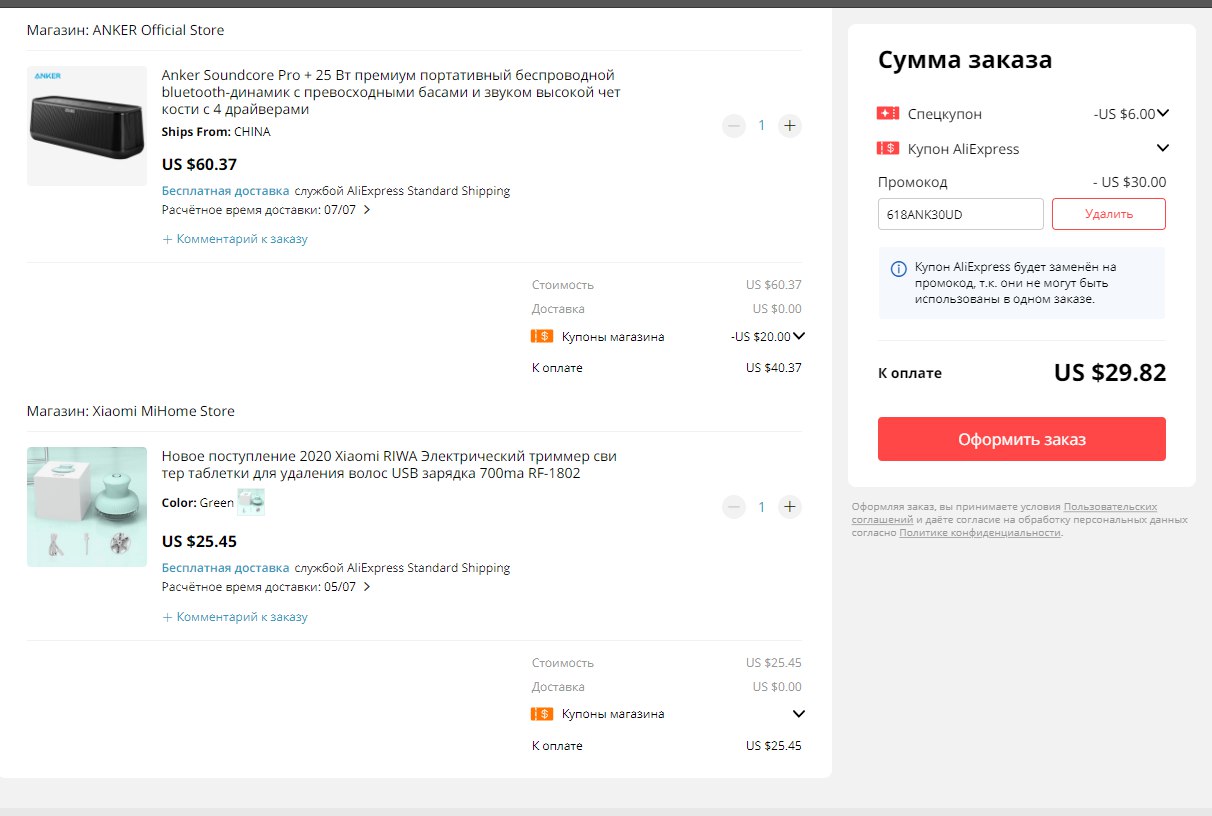Open Anker delivery time 07/07 chevron
The height and width of the screenshot is (816, 1212).
(x=367, y=210)
